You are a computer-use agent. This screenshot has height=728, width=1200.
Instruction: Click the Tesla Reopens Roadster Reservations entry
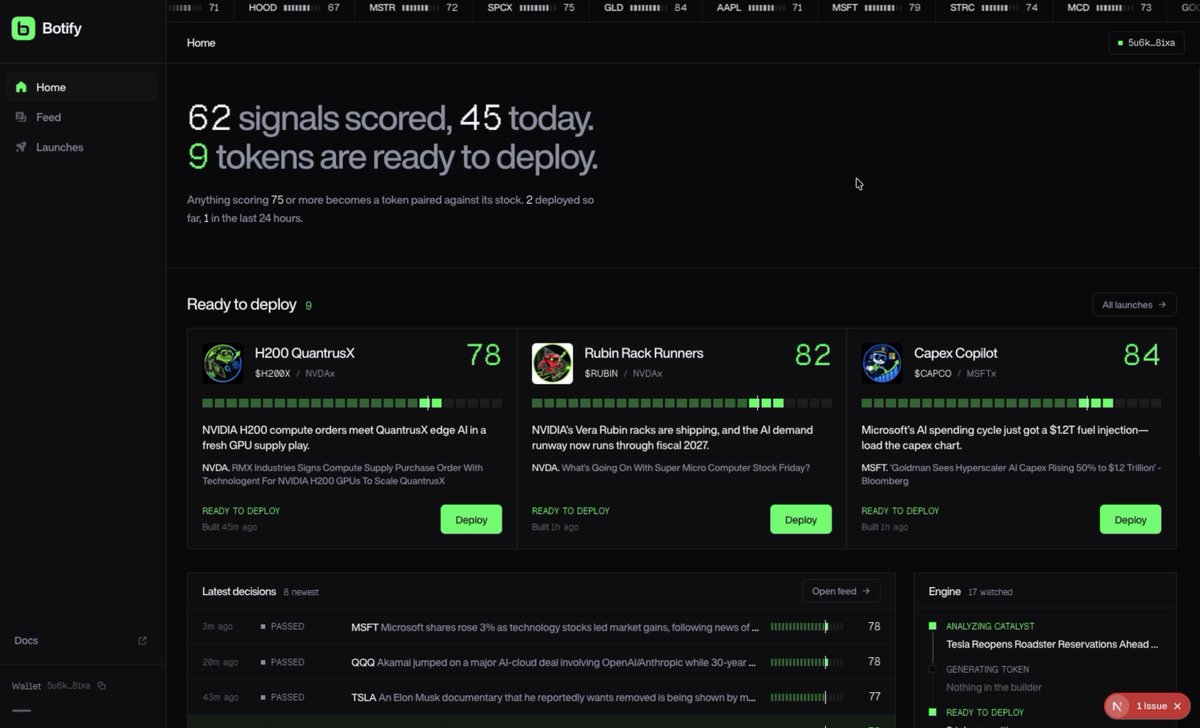1052,645
